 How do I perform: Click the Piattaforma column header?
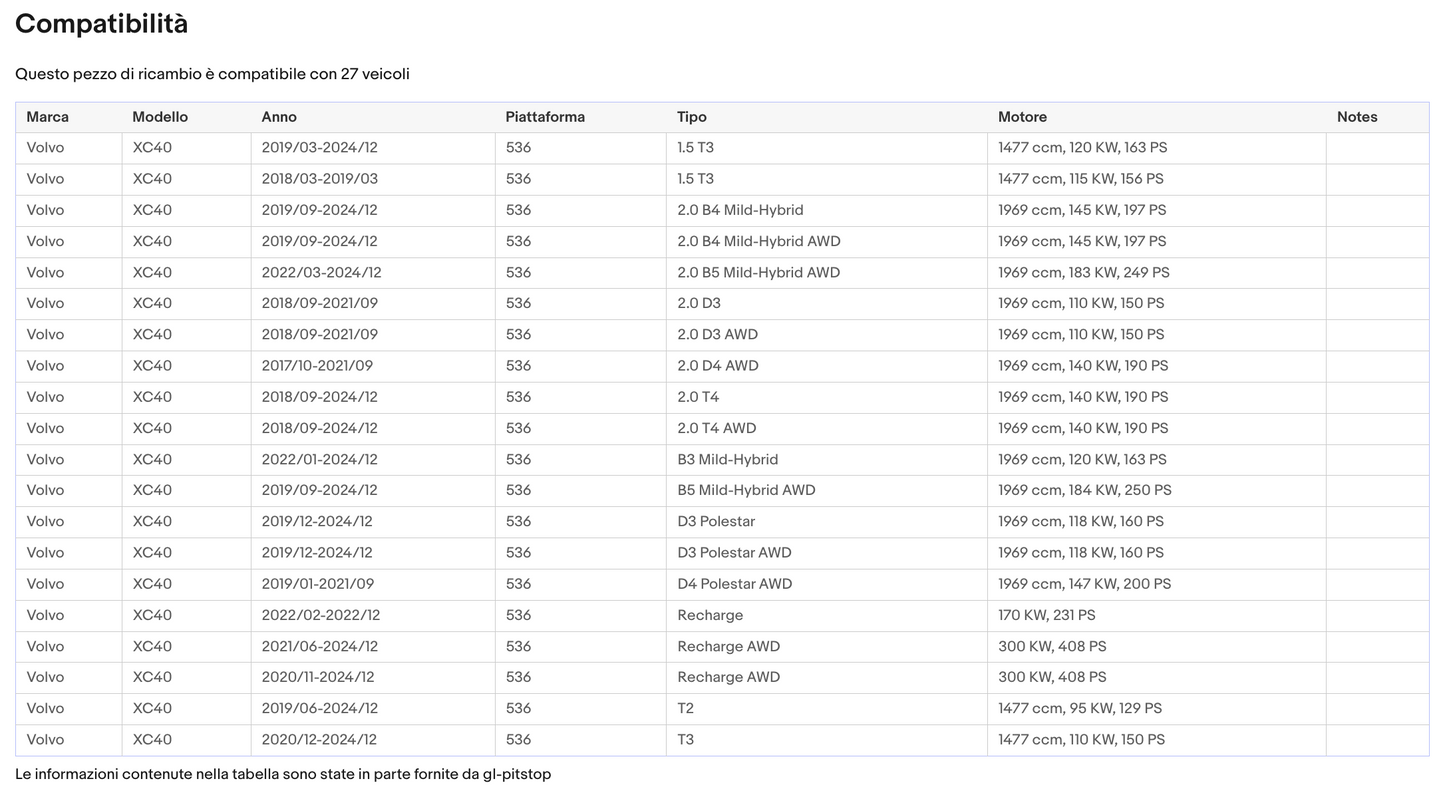point(580,117)
